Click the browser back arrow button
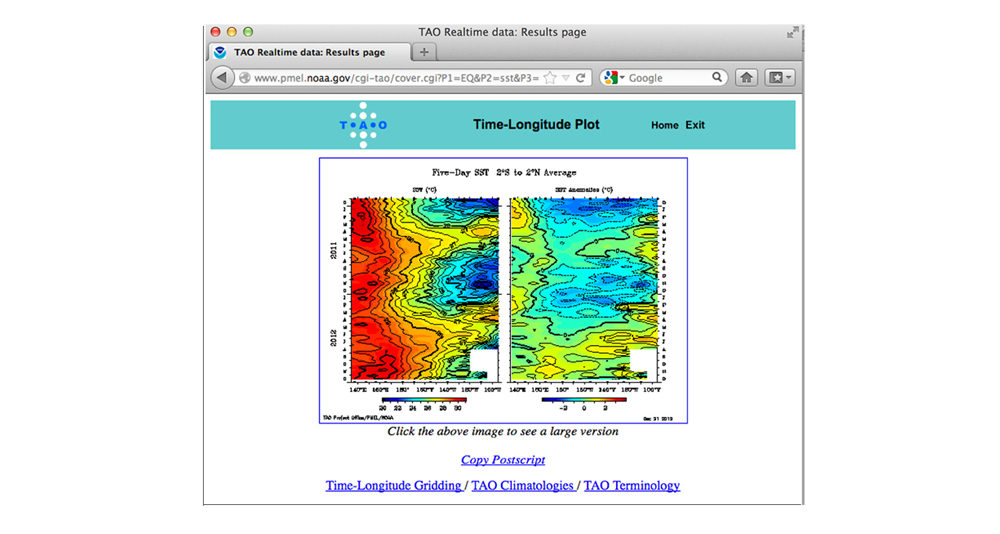Viewport: 1000px width, 534px height. (x=222, y=78)
